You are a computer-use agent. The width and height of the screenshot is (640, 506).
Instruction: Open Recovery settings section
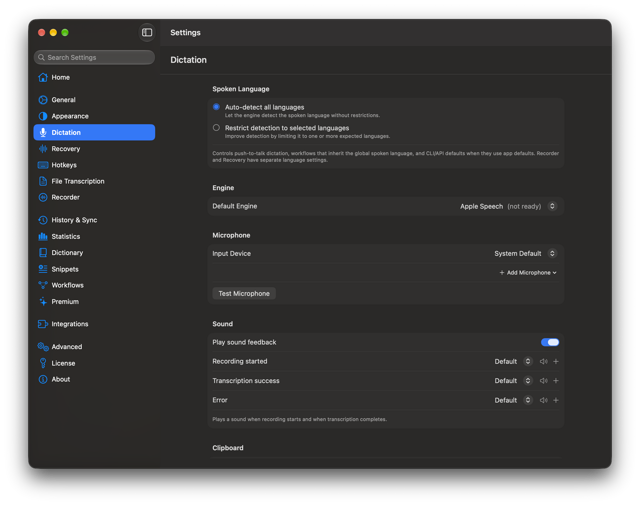94,149
